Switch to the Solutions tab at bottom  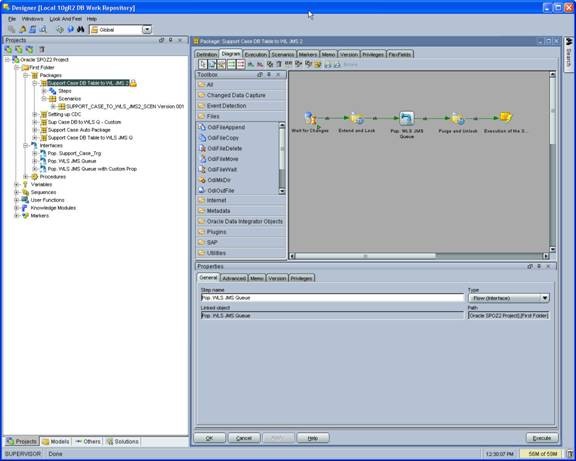123,442
